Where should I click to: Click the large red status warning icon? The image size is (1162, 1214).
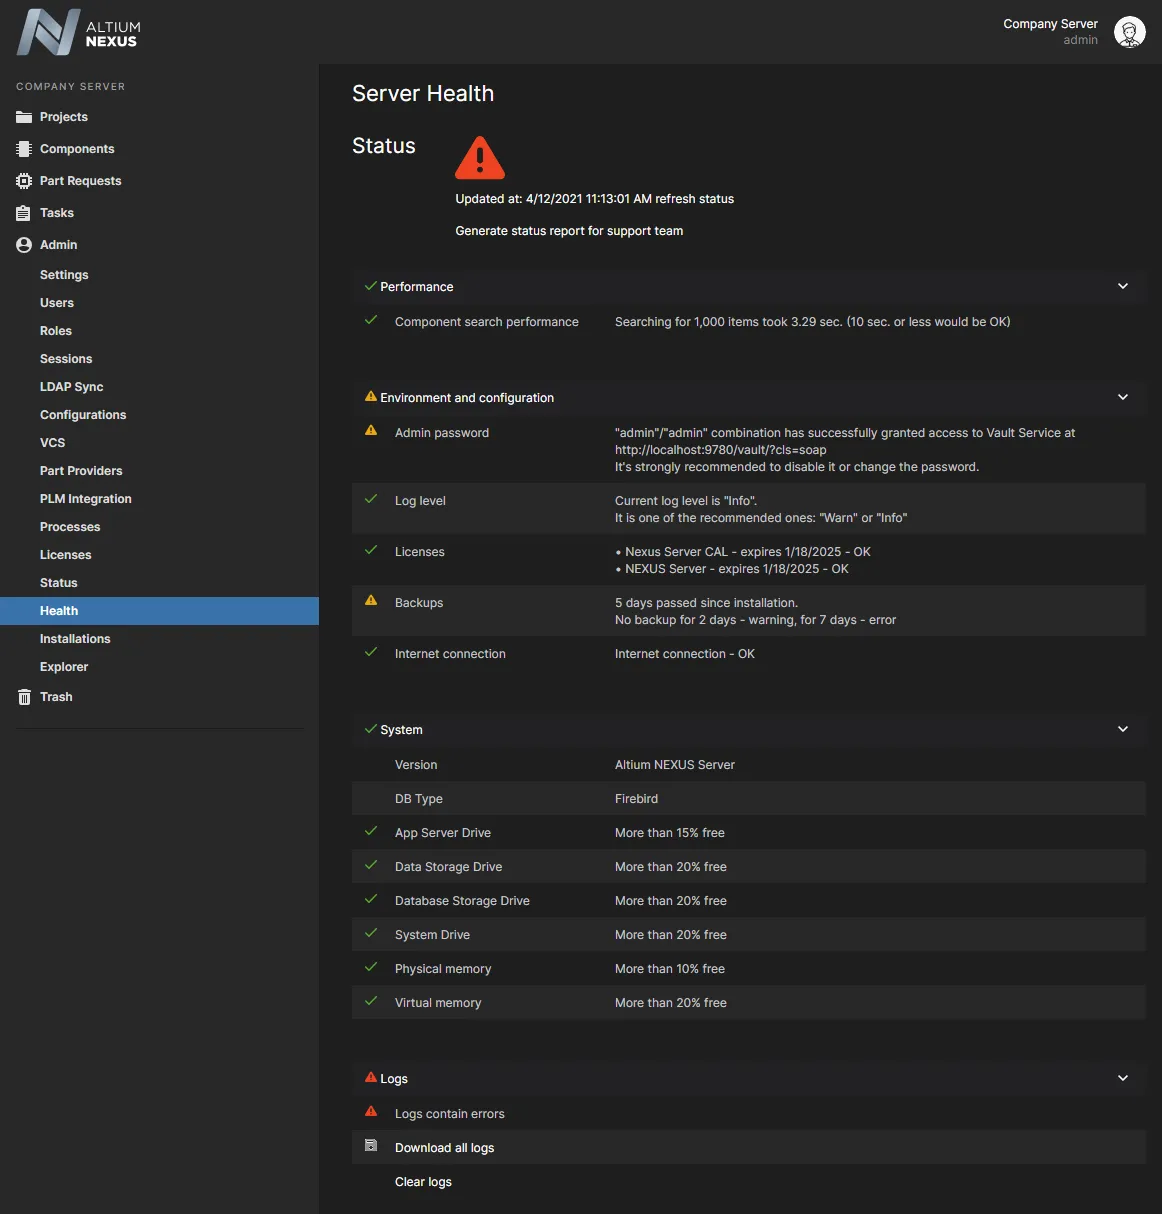[x=480, y=158]
